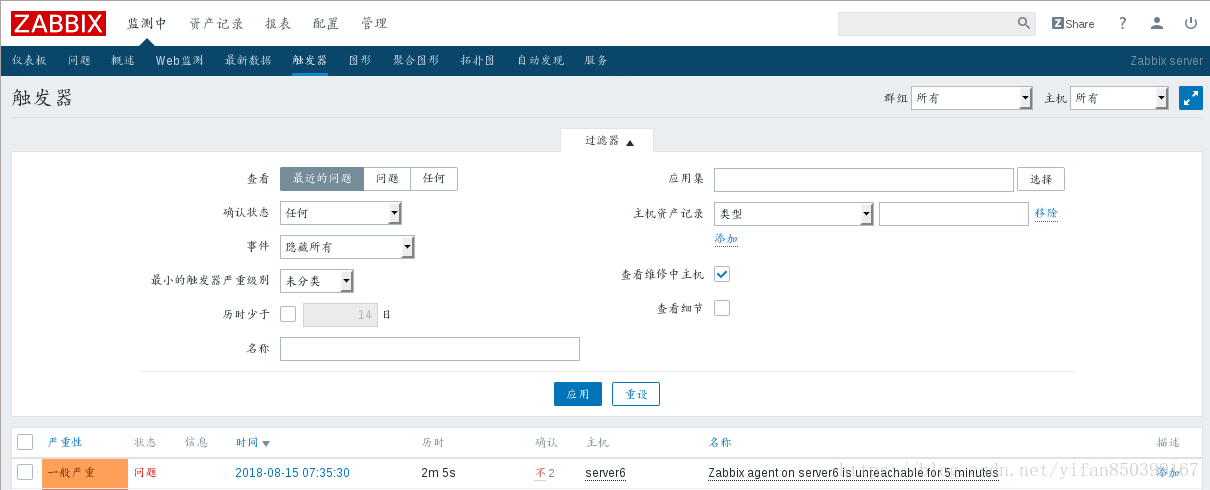1210x490 pixels.
Task: Open 服务 submenu page
Action: pyautogui.click(x=596, y=60)
